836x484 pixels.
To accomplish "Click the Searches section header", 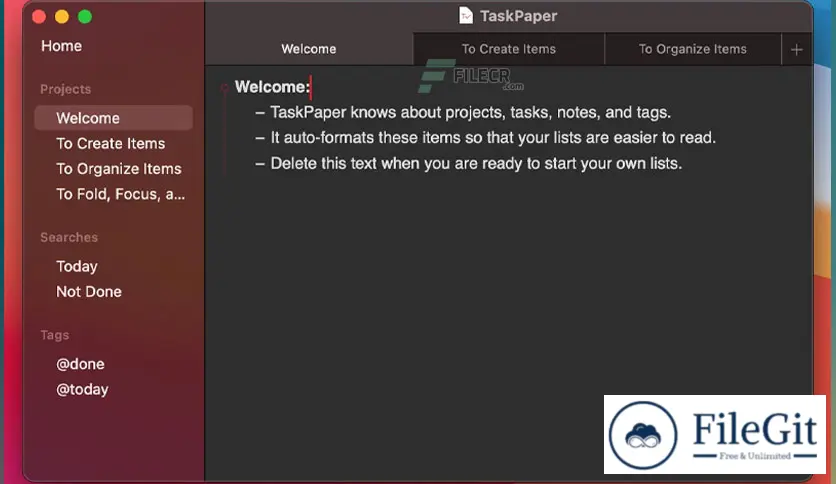I will [x=69, y=237].
